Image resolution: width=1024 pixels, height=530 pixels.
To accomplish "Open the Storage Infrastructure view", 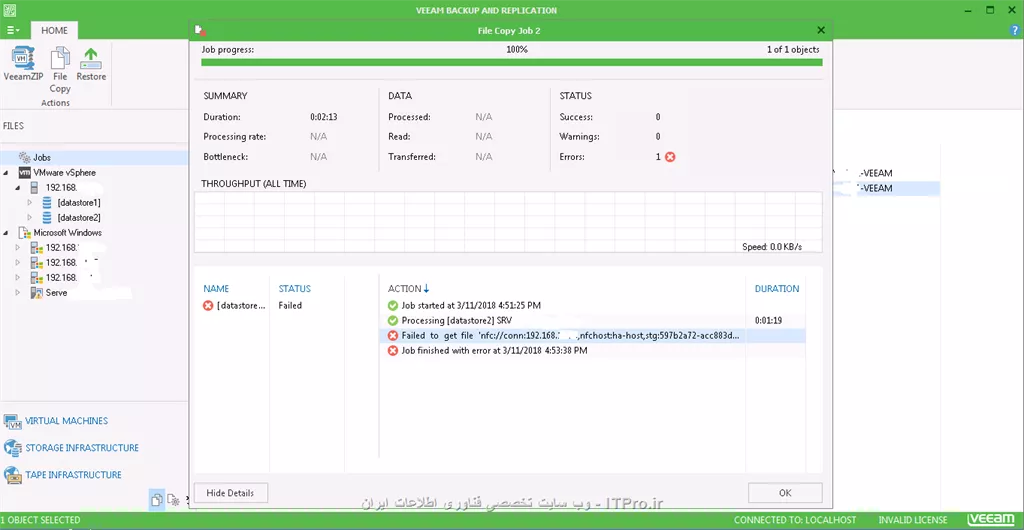I will [x=82, y=448].
